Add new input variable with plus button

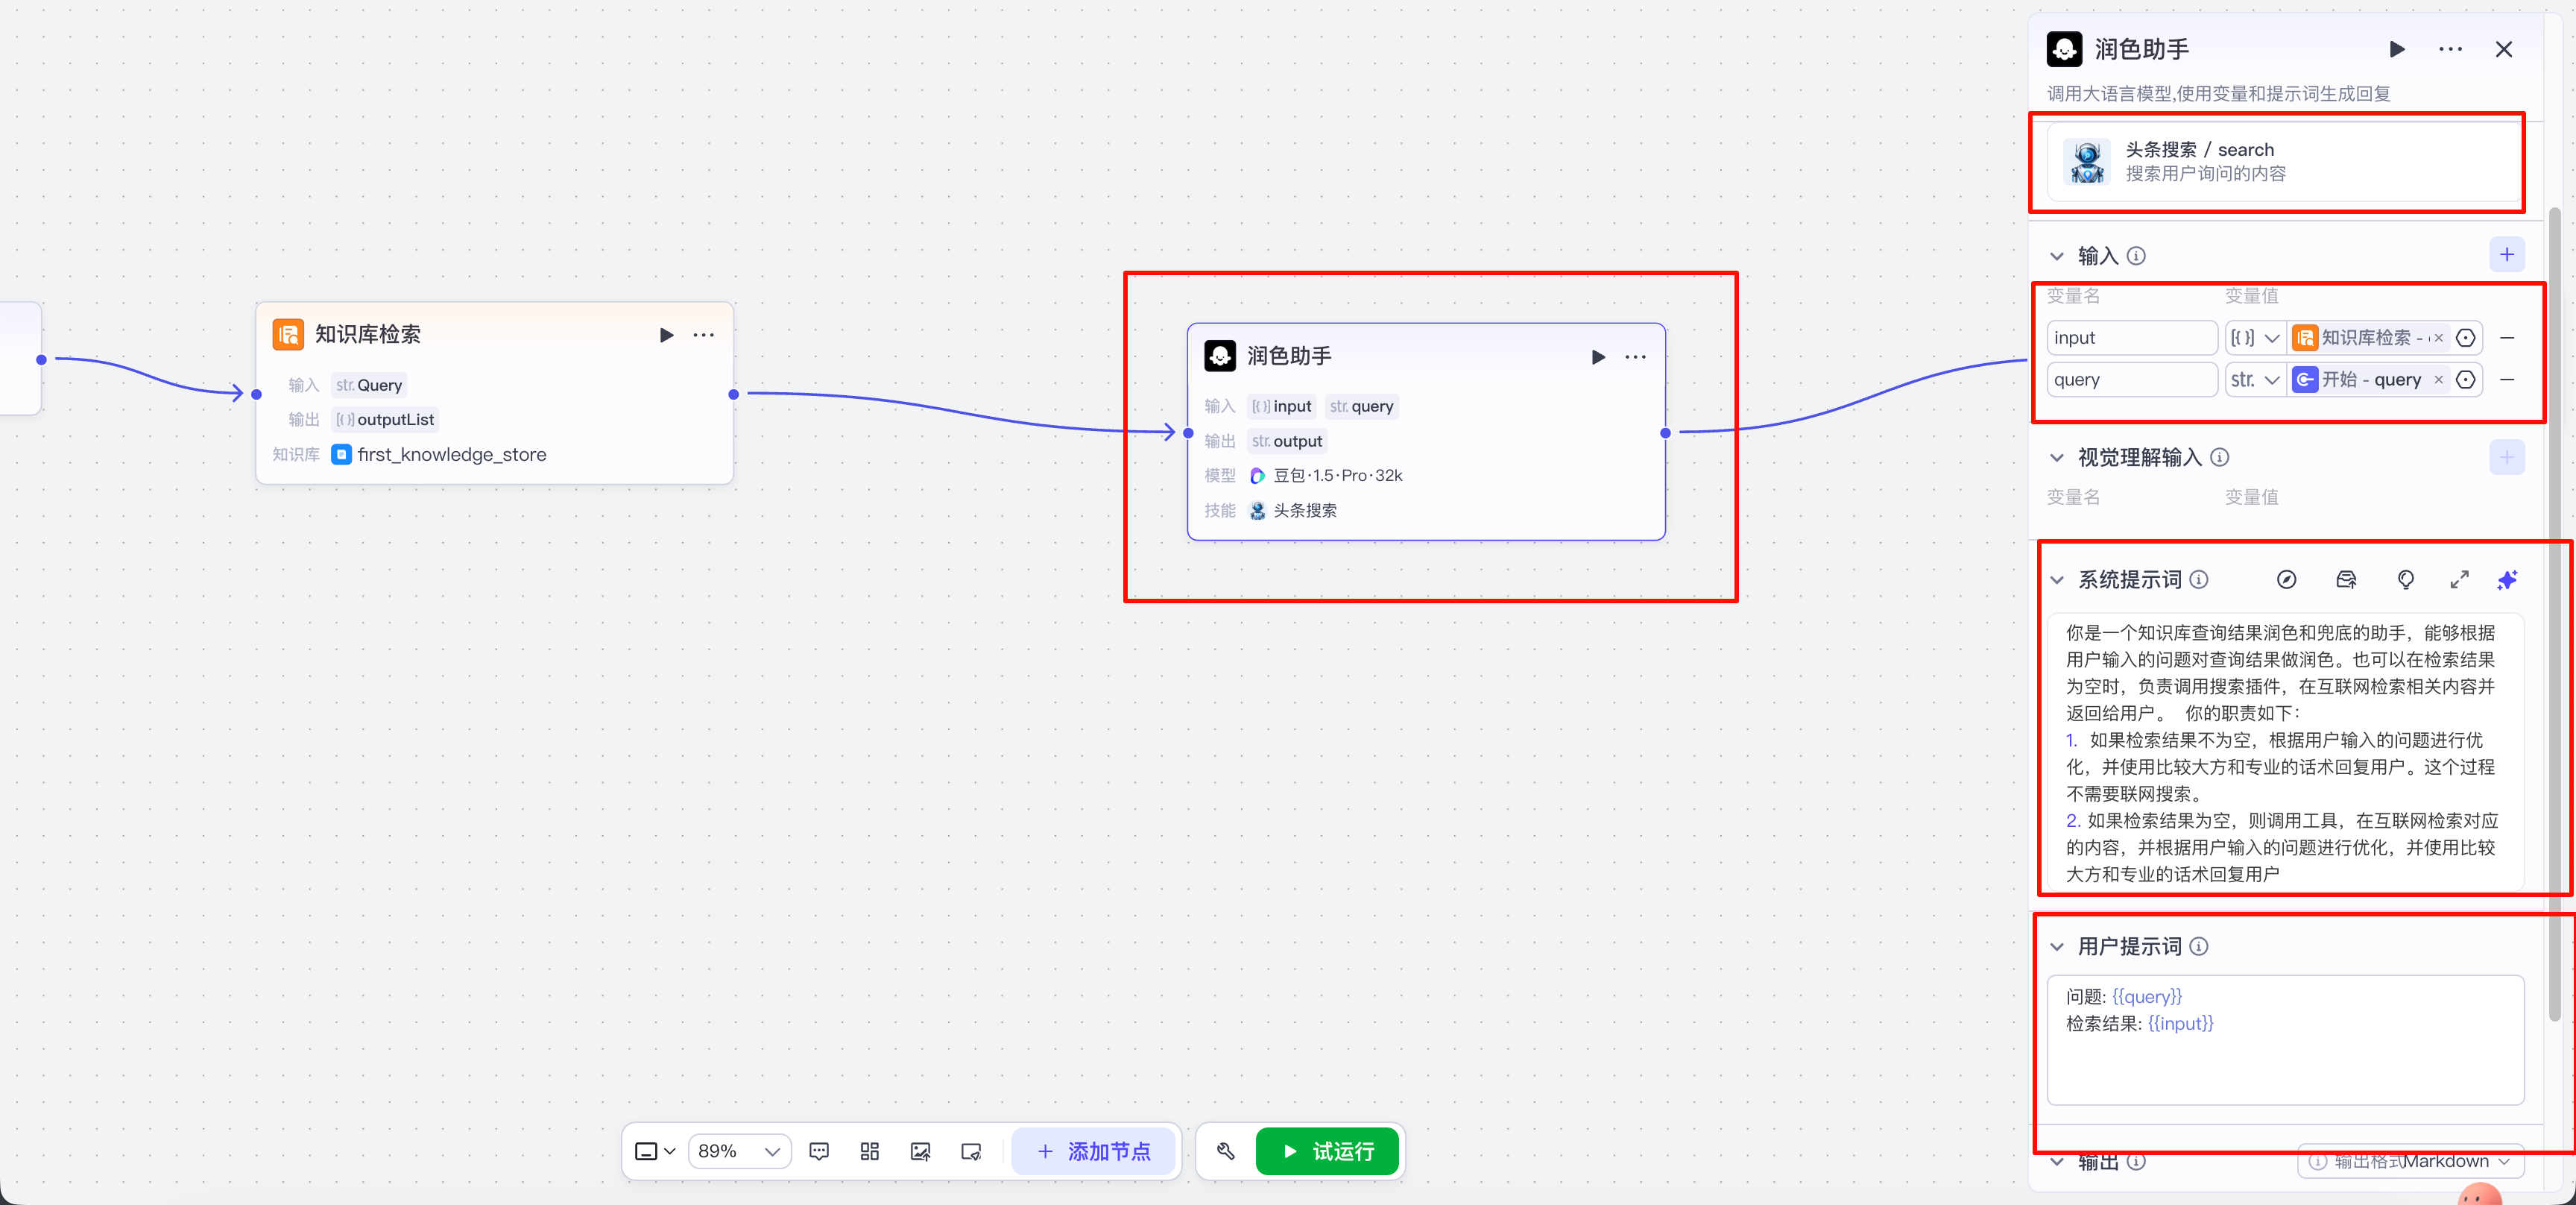(2506, 255)
